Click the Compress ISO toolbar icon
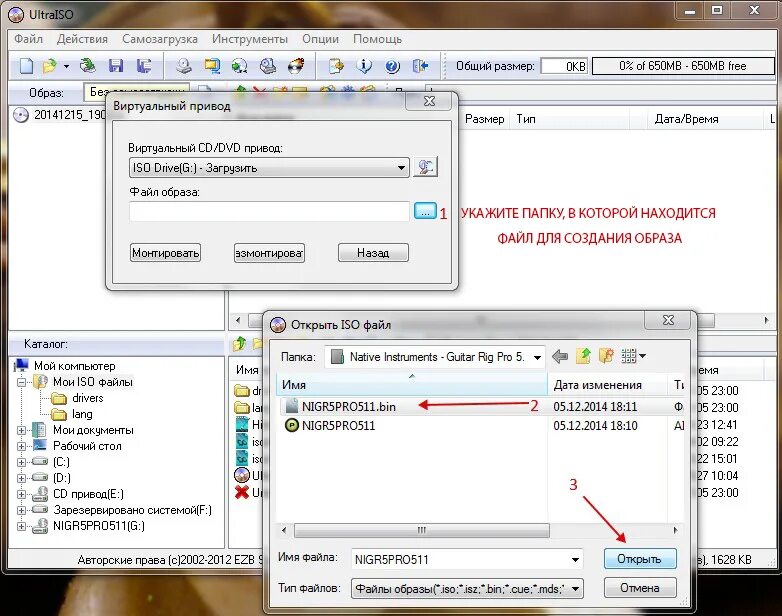The width and height of the screenshot is (782, 616). 212,66
